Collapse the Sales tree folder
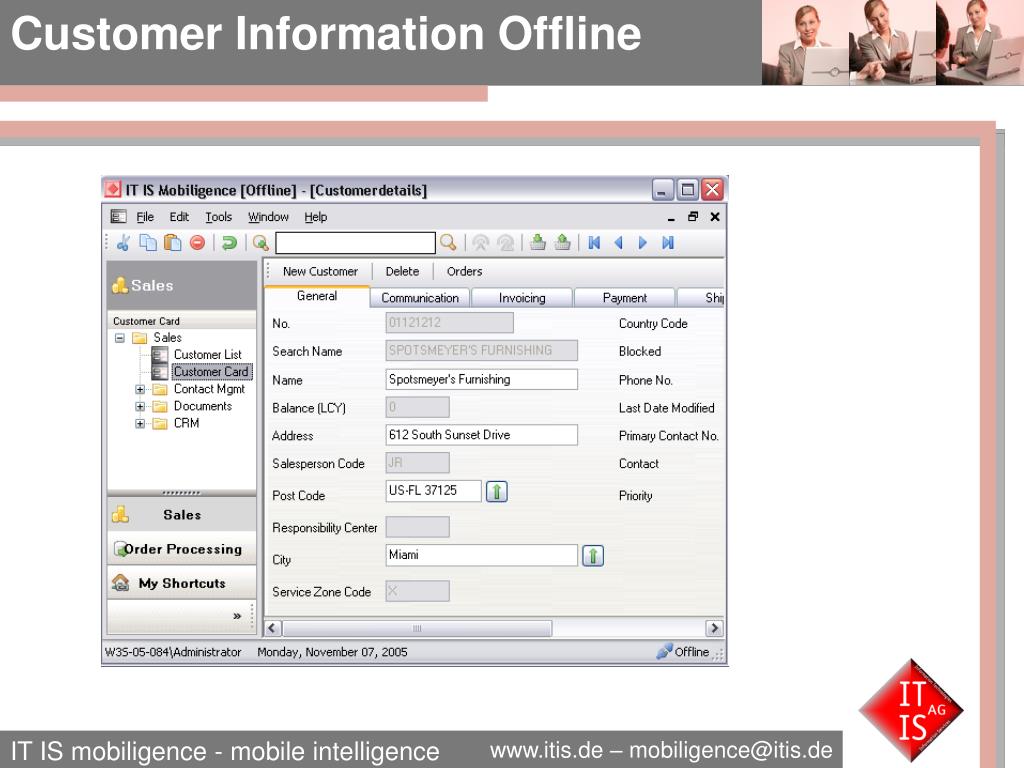Viewport: 1024px width, 768px height. click(x=120, y=338)
